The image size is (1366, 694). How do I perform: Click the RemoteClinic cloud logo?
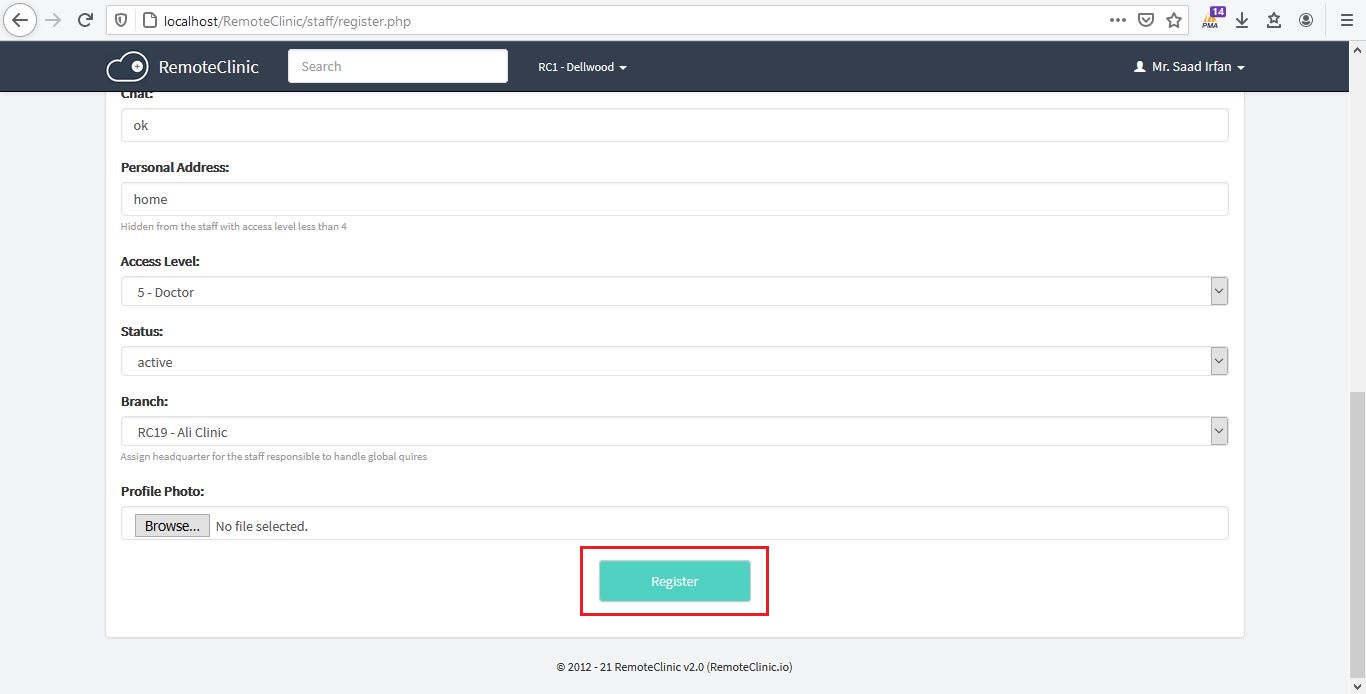(127, 67)
